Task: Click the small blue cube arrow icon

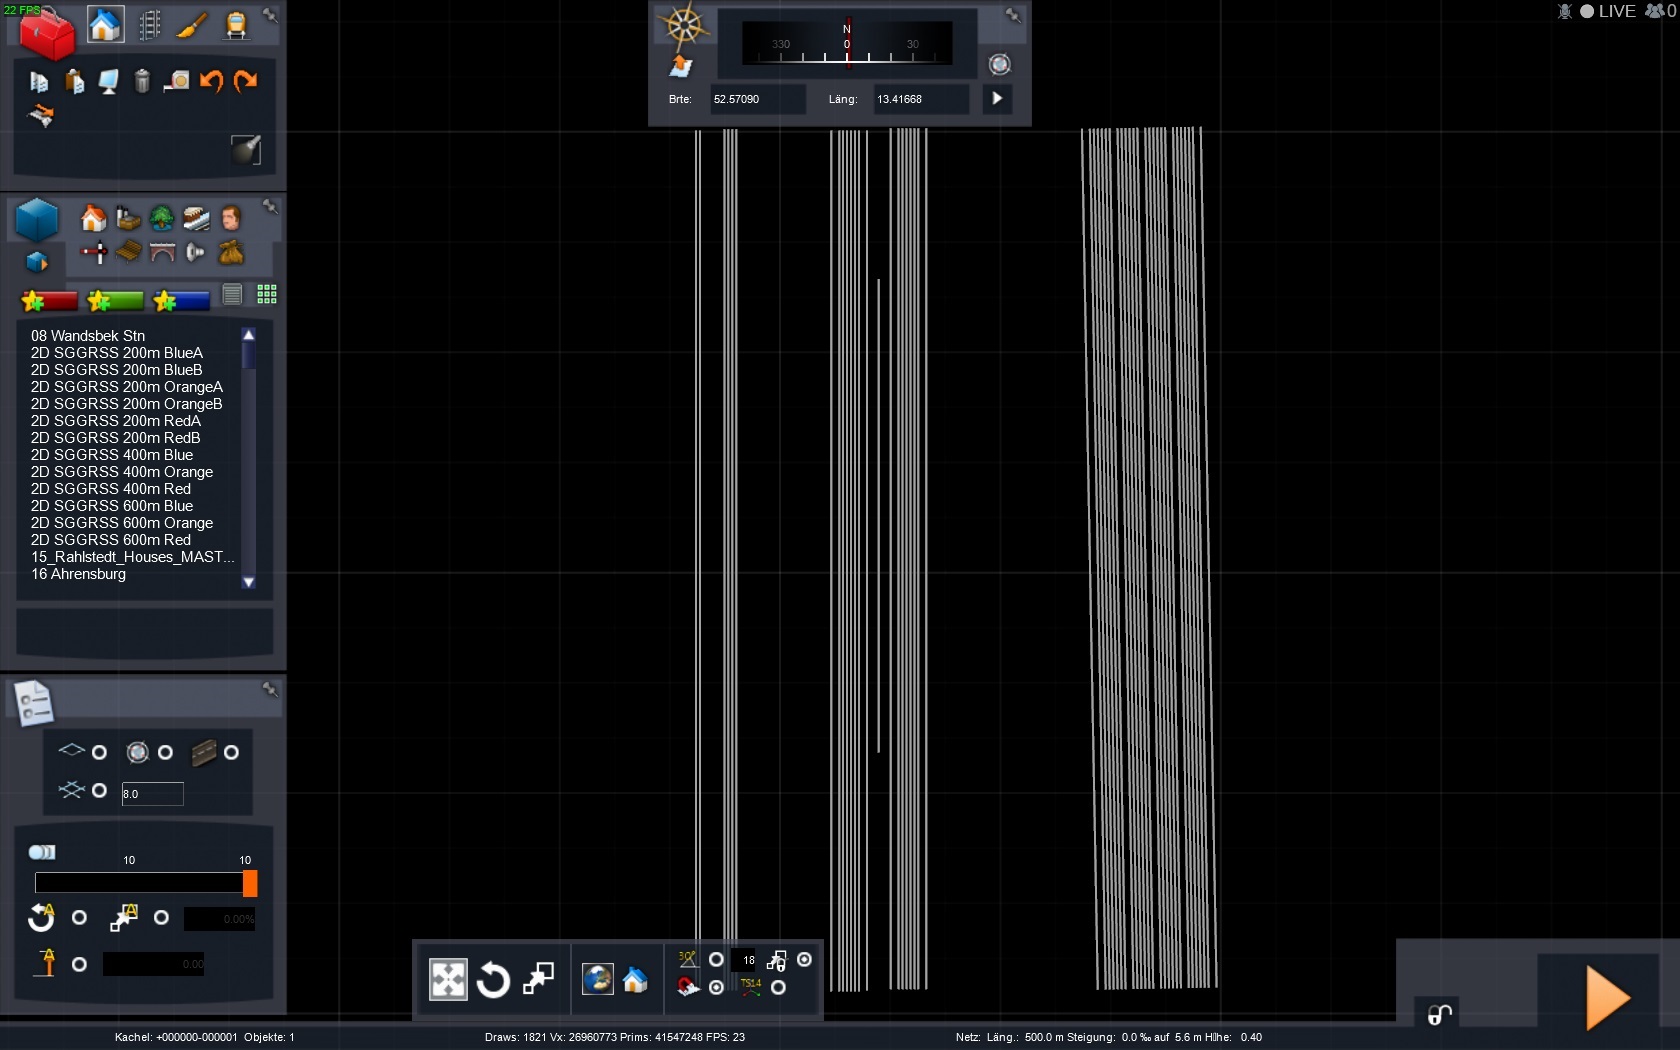Action: tap(37, 261)
